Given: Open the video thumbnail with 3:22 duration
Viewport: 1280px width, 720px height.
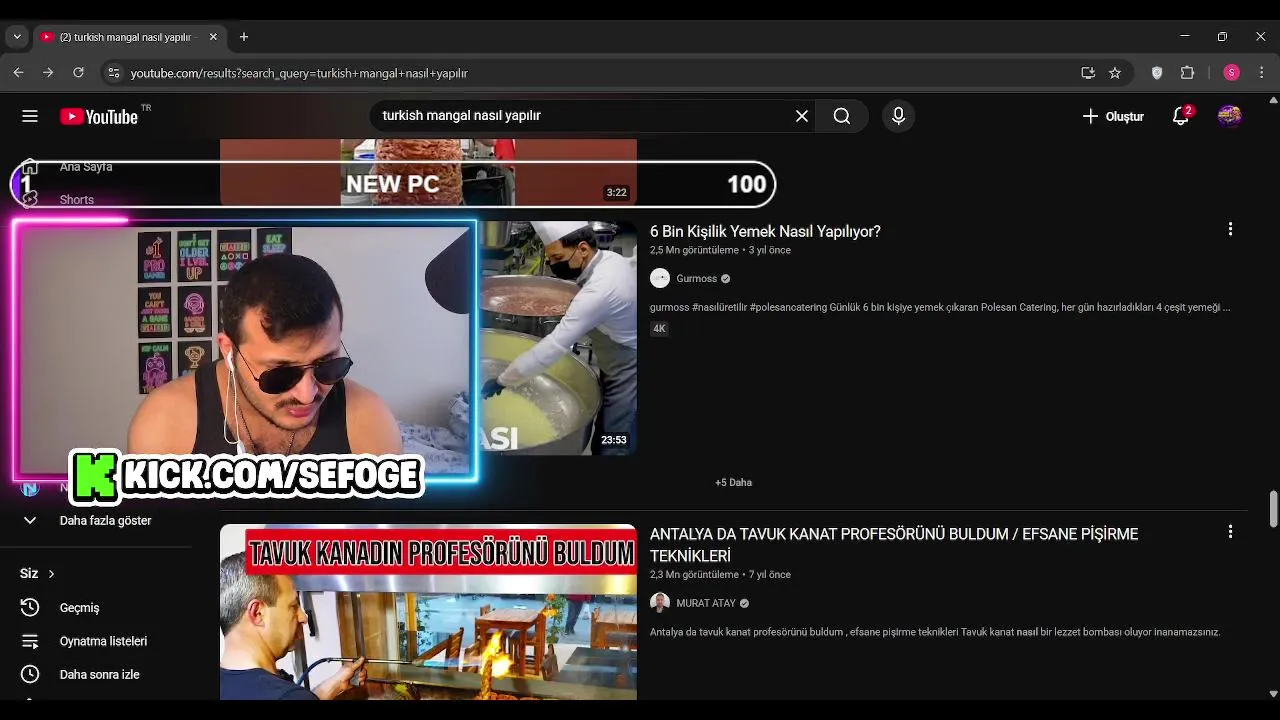Looking at the screenshot, I should pos(428,172).
